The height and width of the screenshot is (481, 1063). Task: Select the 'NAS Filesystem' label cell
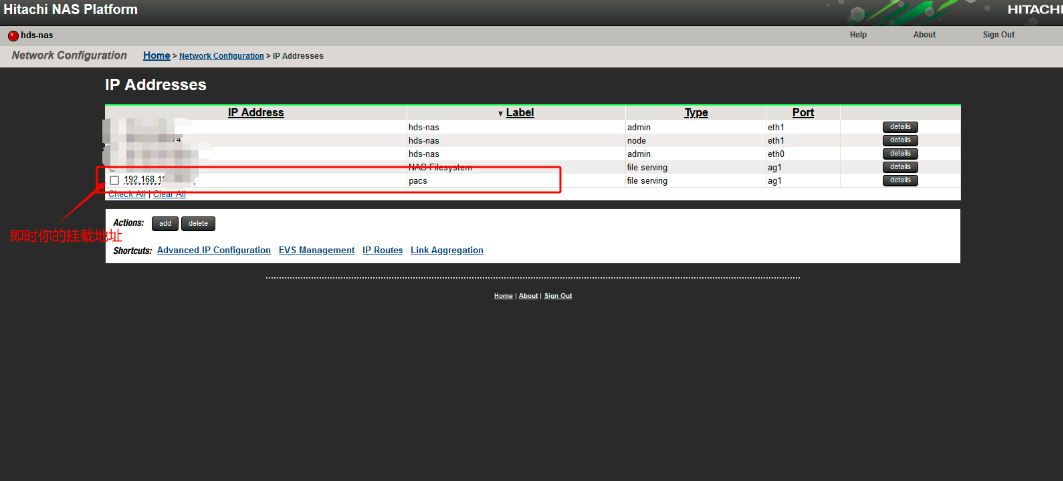click(440, 167)
